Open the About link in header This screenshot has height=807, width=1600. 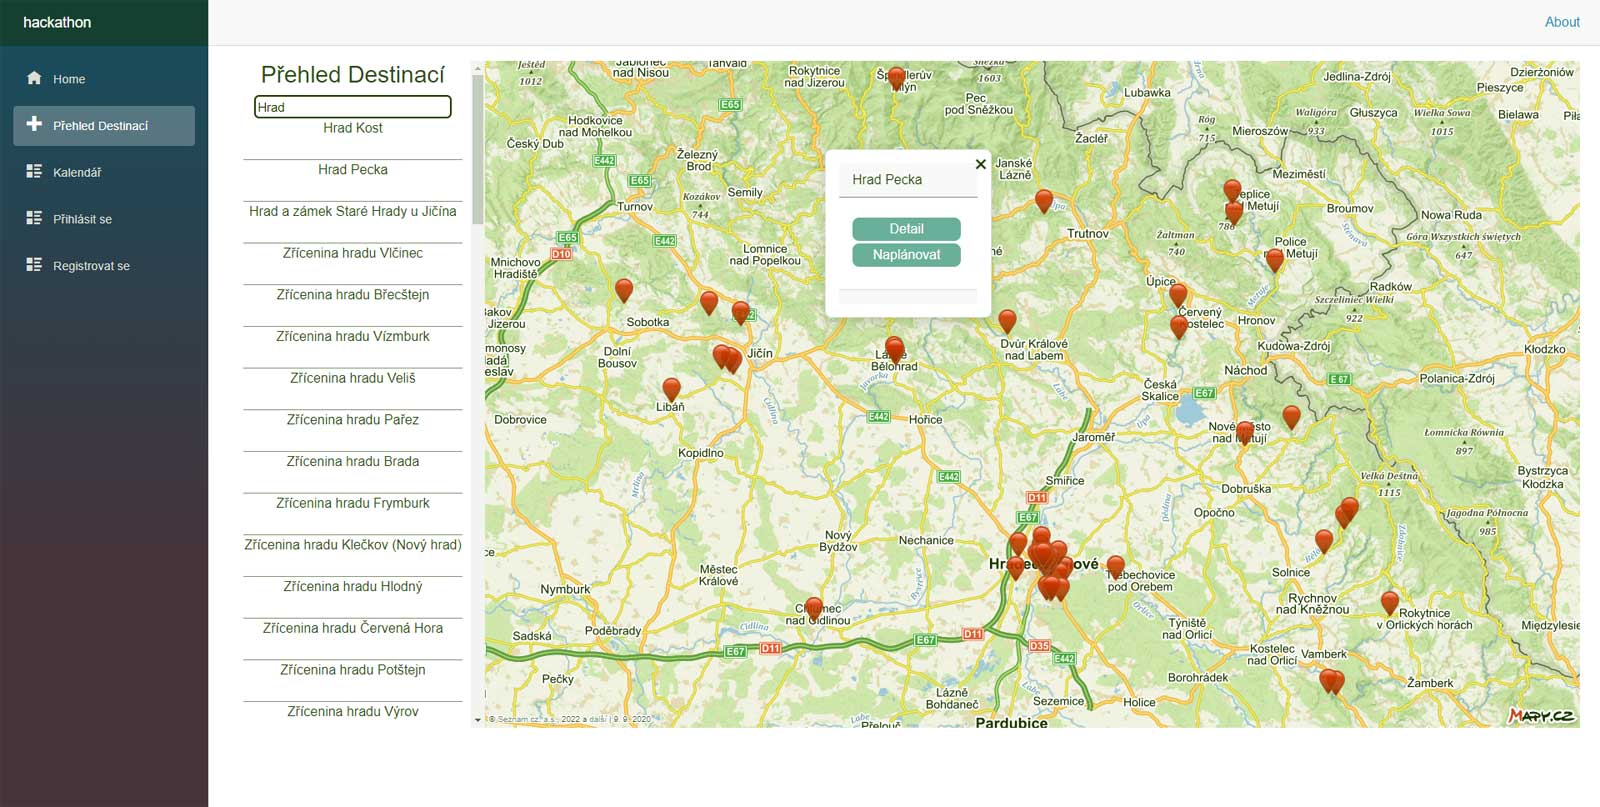(1561, 22)
